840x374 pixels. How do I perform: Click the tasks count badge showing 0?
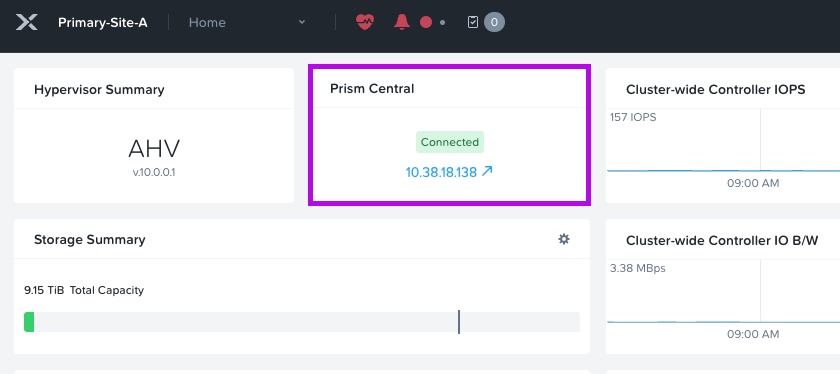click(494, 23)
